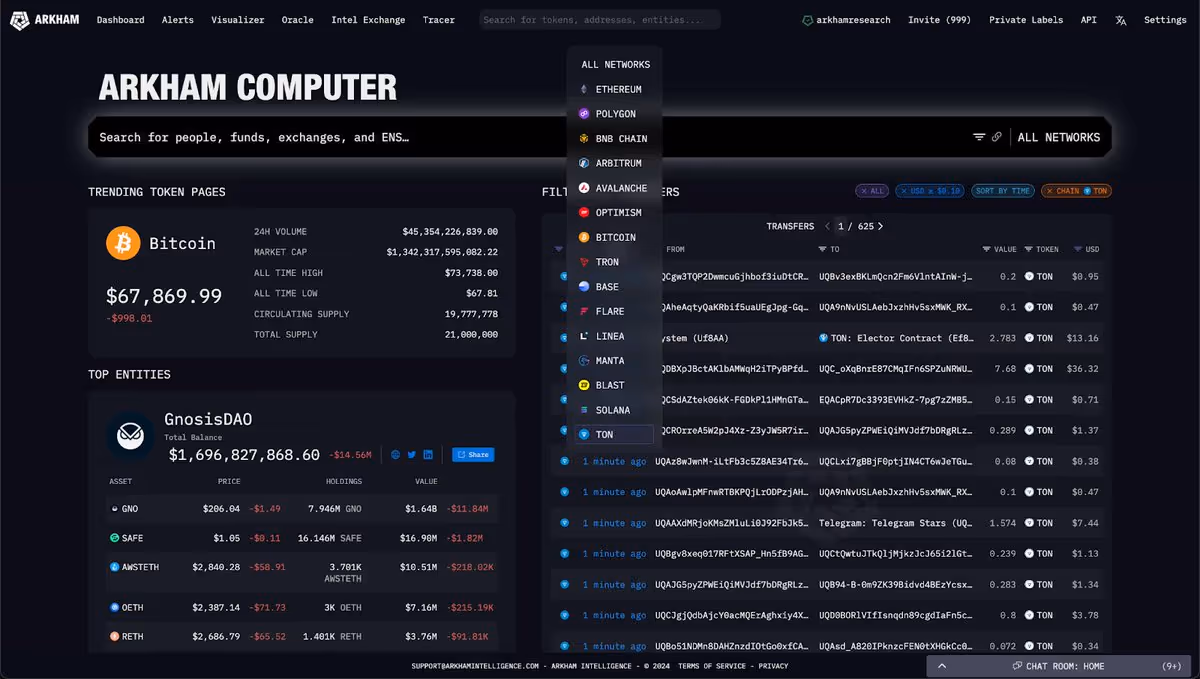Select Flare in network menu

(x=615, y=311)
